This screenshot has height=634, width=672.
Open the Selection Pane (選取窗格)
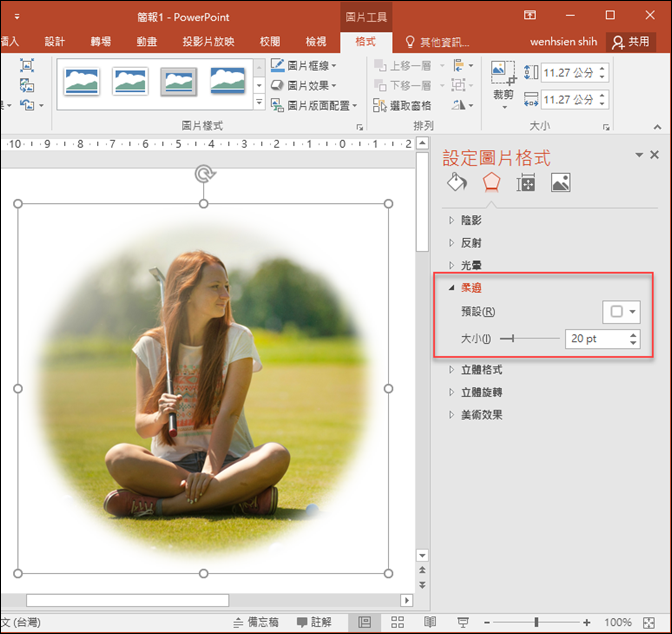[402, 105]
